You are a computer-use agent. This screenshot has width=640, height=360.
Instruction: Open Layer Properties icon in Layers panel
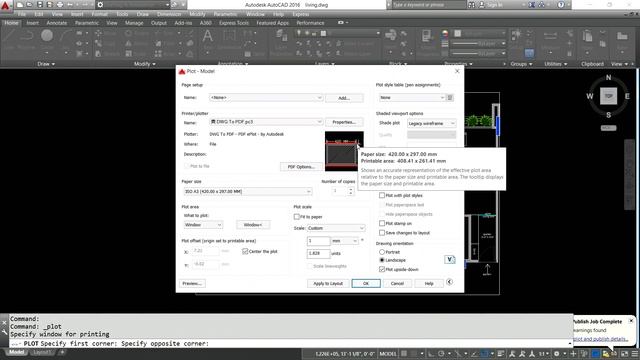[282, 36]
